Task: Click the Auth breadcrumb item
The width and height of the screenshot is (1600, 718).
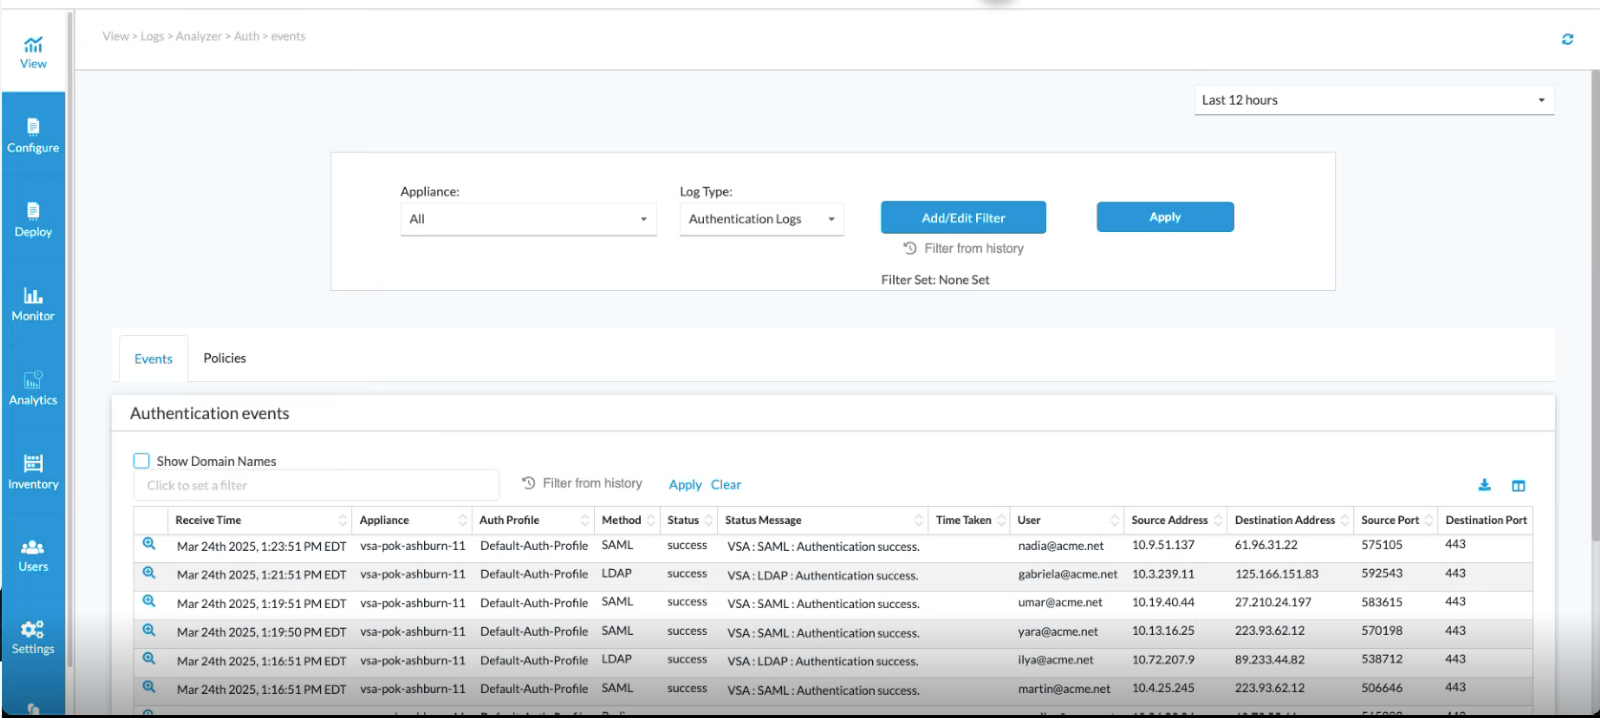Action: point(246,36)
